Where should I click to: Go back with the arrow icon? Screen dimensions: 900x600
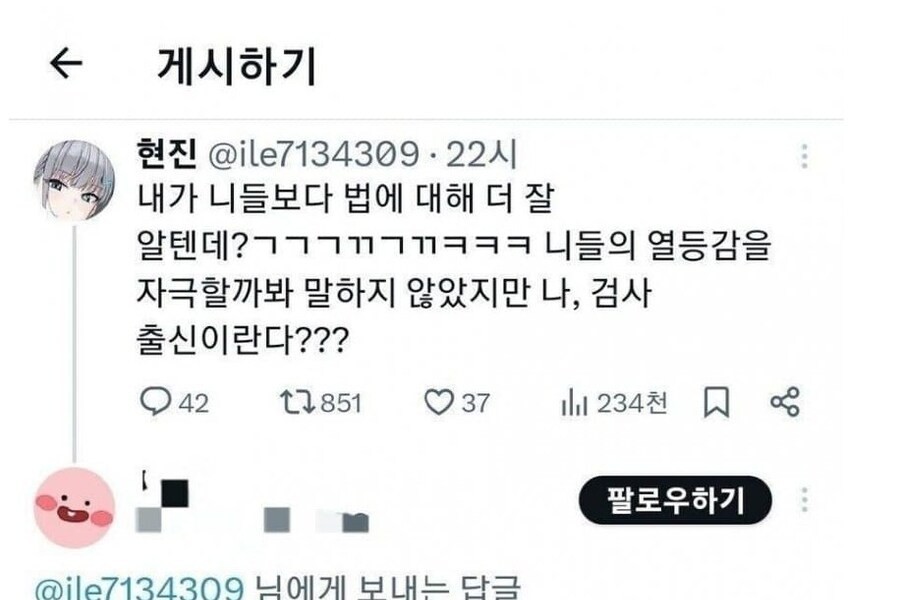[x=66, y=63]
